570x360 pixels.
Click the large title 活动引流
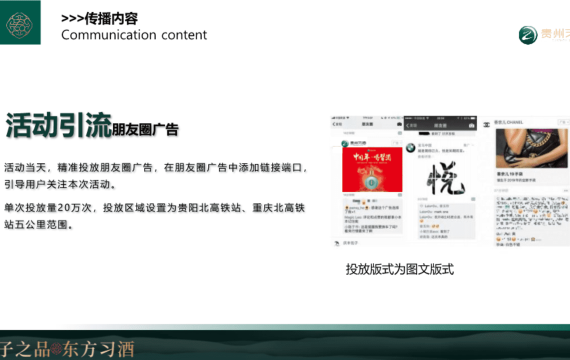point(58,125)
